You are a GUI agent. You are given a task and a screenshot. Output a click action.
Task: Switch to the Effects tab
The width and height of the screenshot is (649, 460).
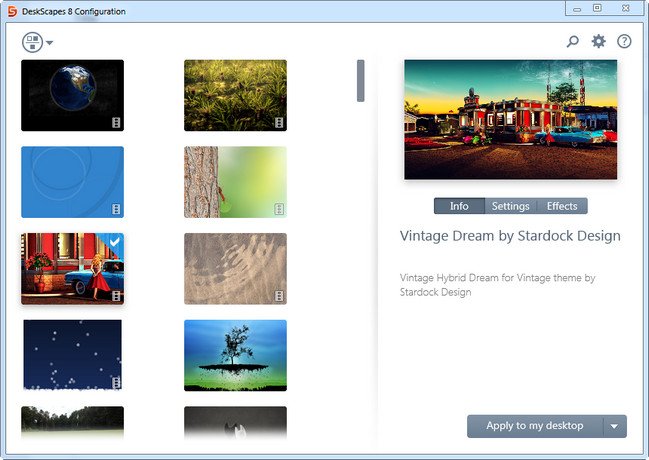562,206
